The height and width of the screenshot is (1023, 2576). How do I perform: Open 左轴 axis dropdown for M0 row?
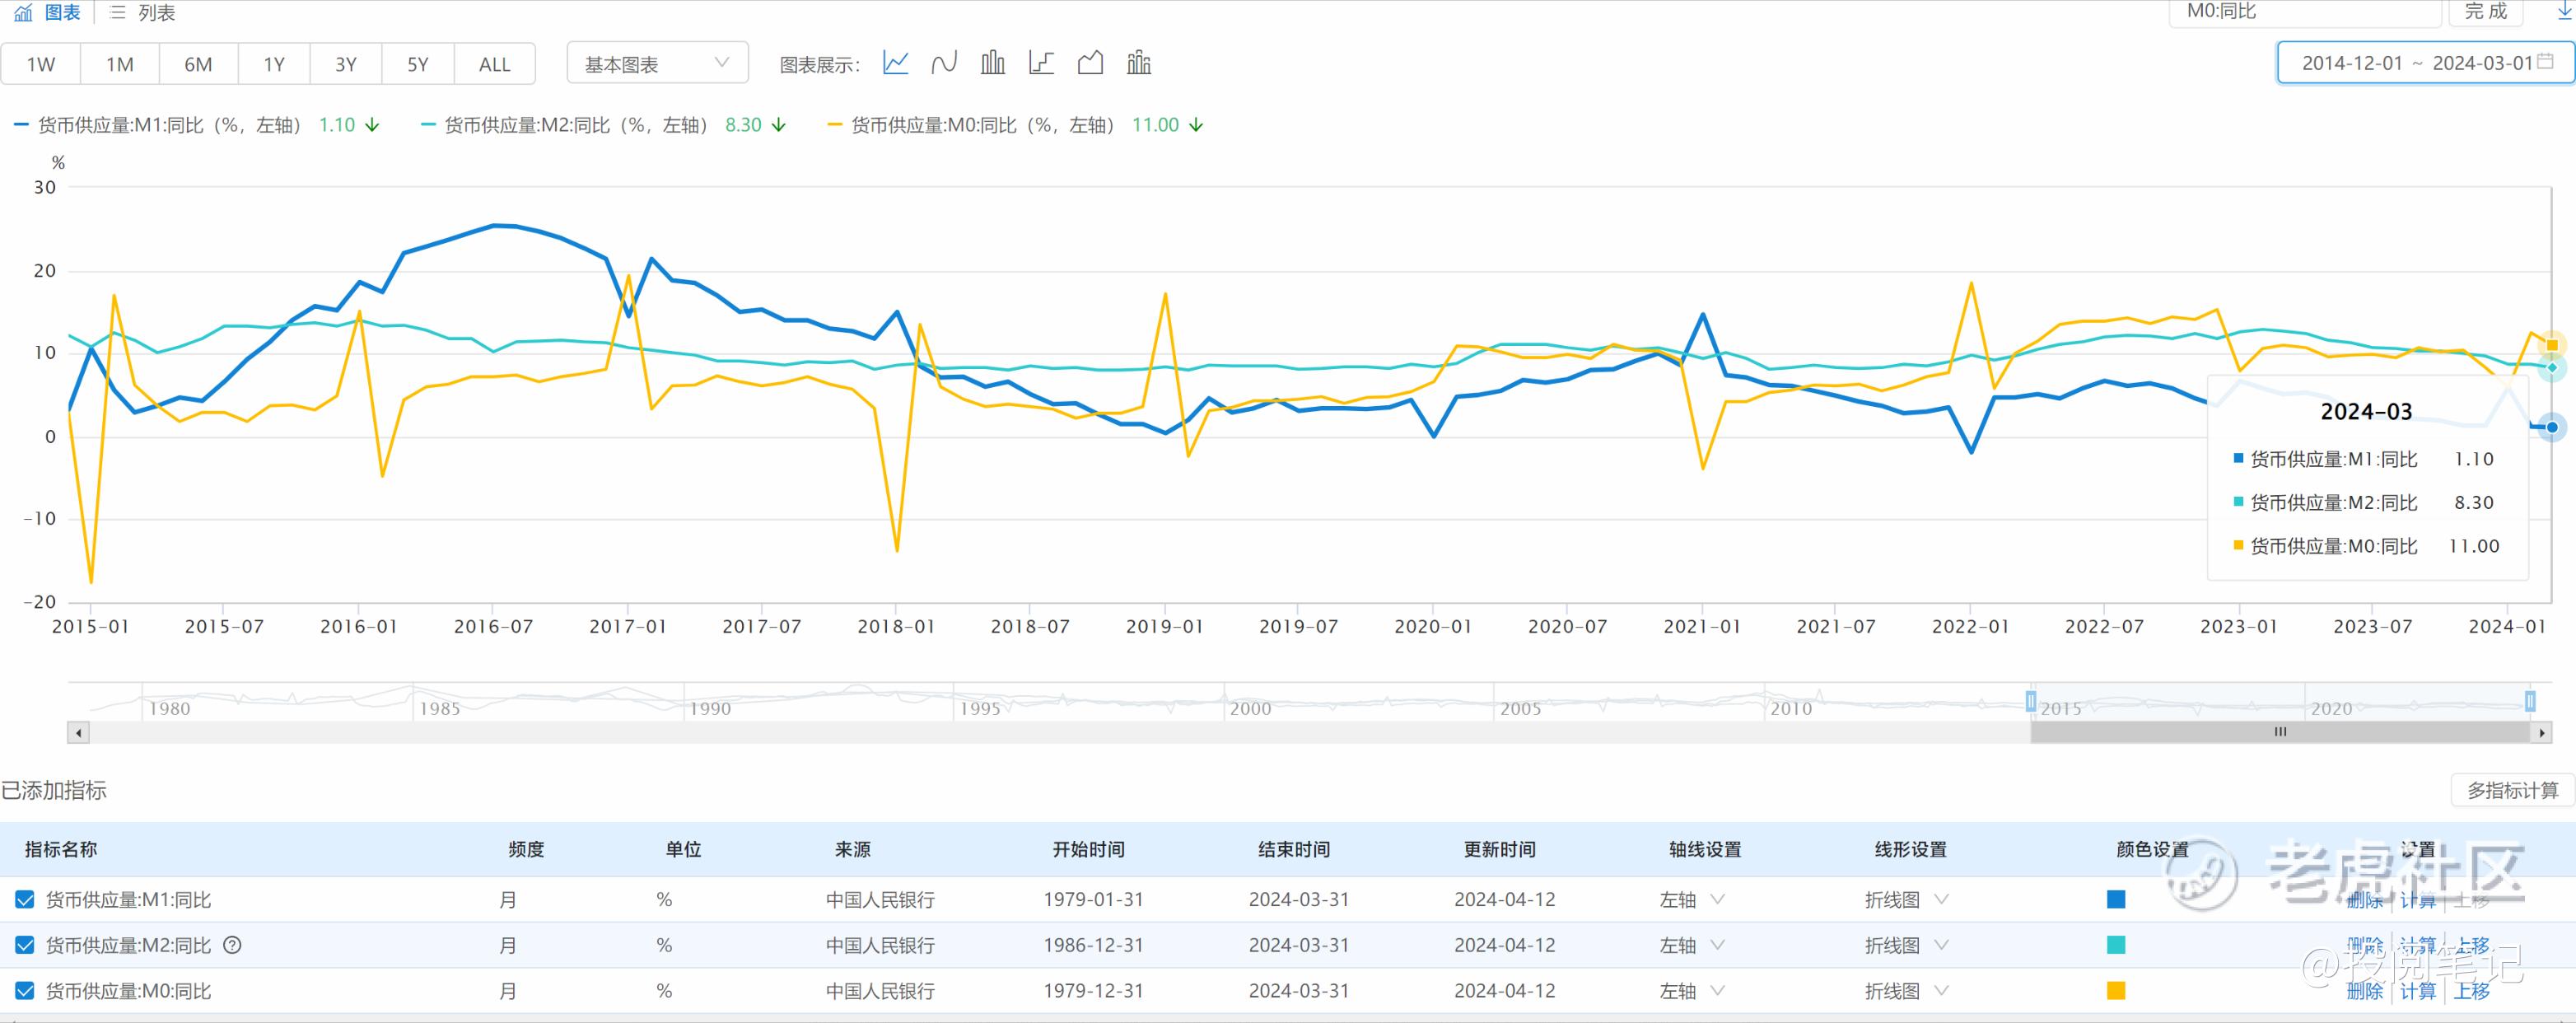pyautogui.click(x=1692, y=991)
